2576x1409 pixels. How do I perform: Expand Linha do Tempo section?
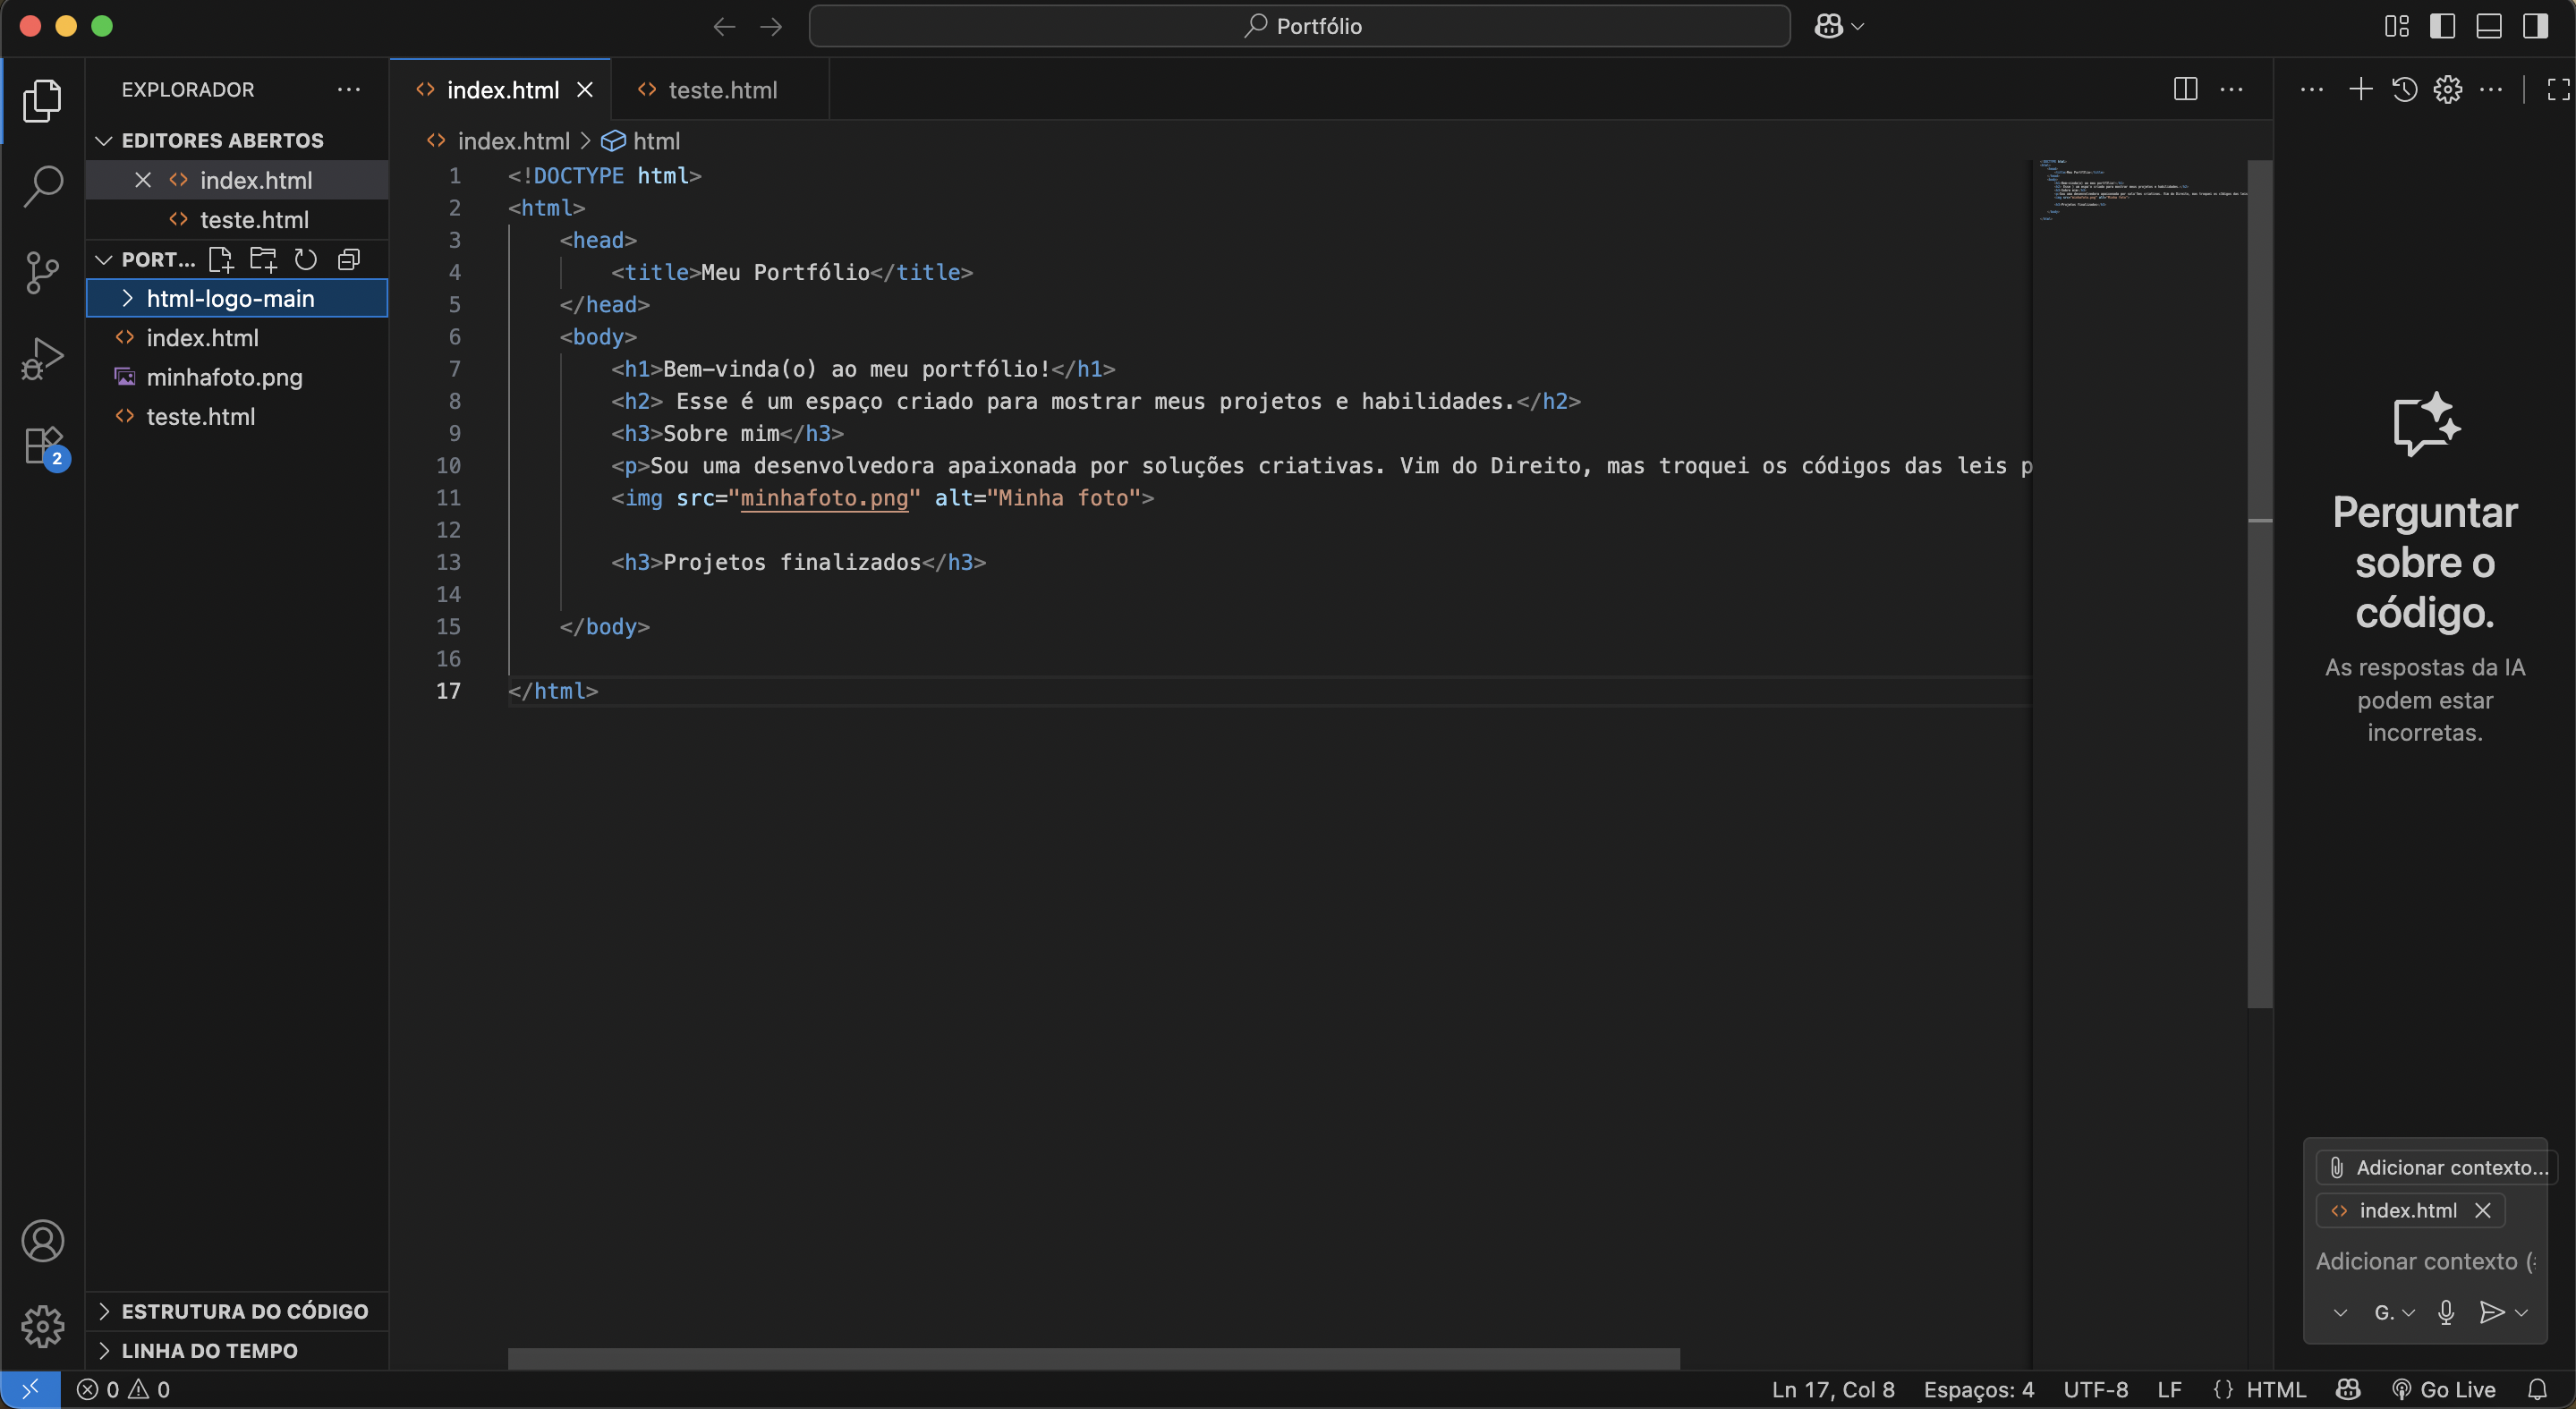tap(237, 1351)
